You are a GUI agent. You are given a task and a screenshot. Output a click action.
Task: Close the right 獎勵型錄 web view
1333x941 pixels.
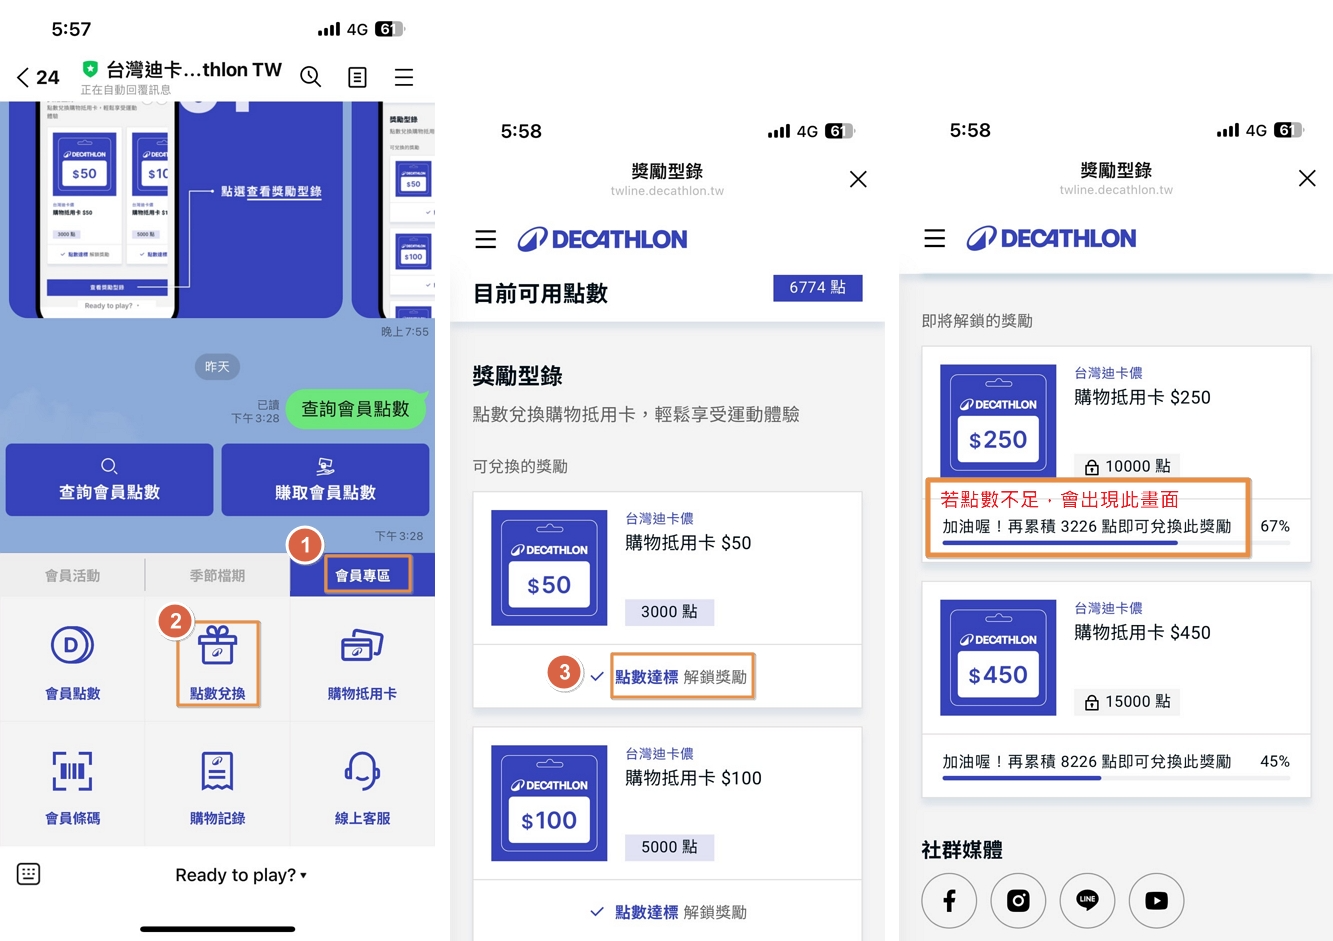[1307, 178]
